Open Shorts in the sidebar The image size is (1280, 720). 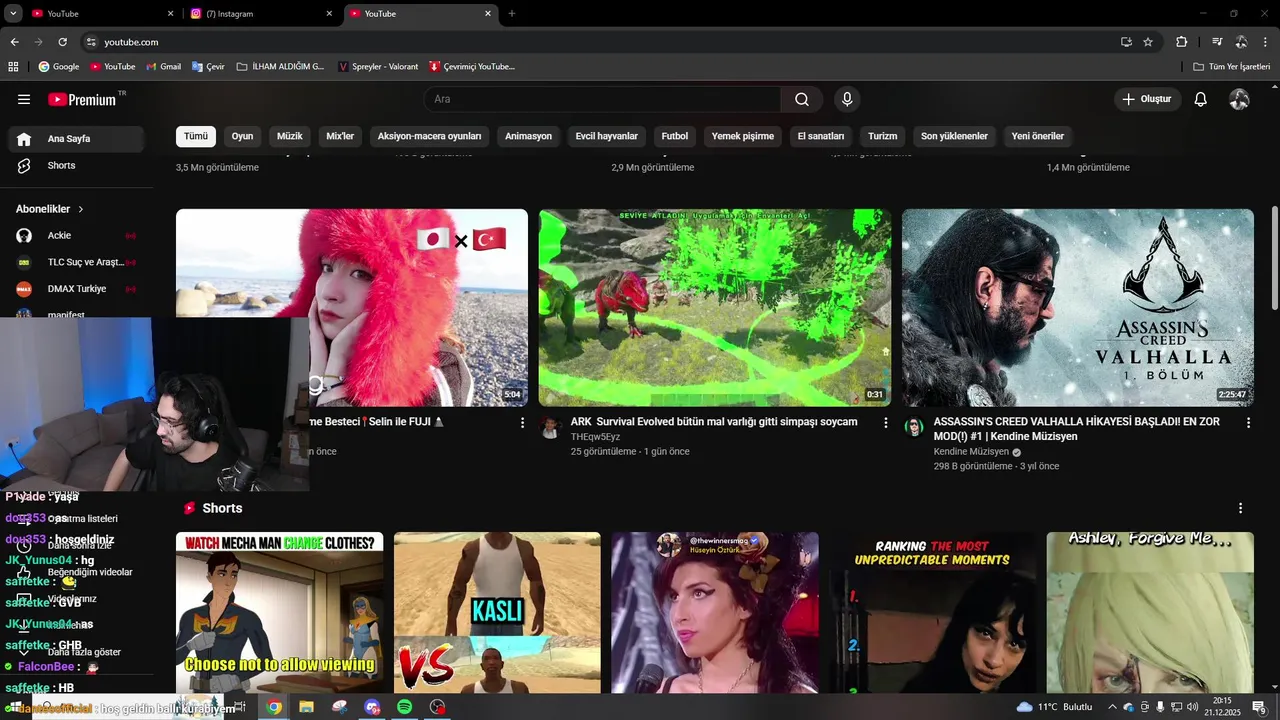pyautogui.click(x=77, y=165)
